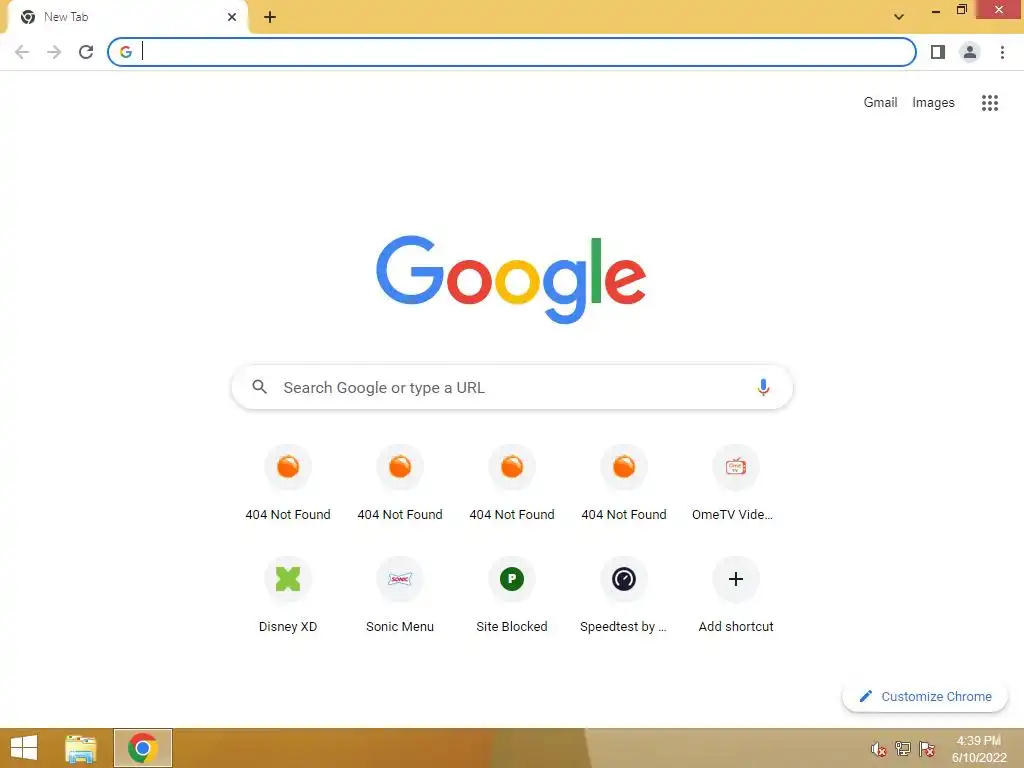Open the Speedtest shortcut
Screen dimensions: 1024x768
[x=624, y=596]
